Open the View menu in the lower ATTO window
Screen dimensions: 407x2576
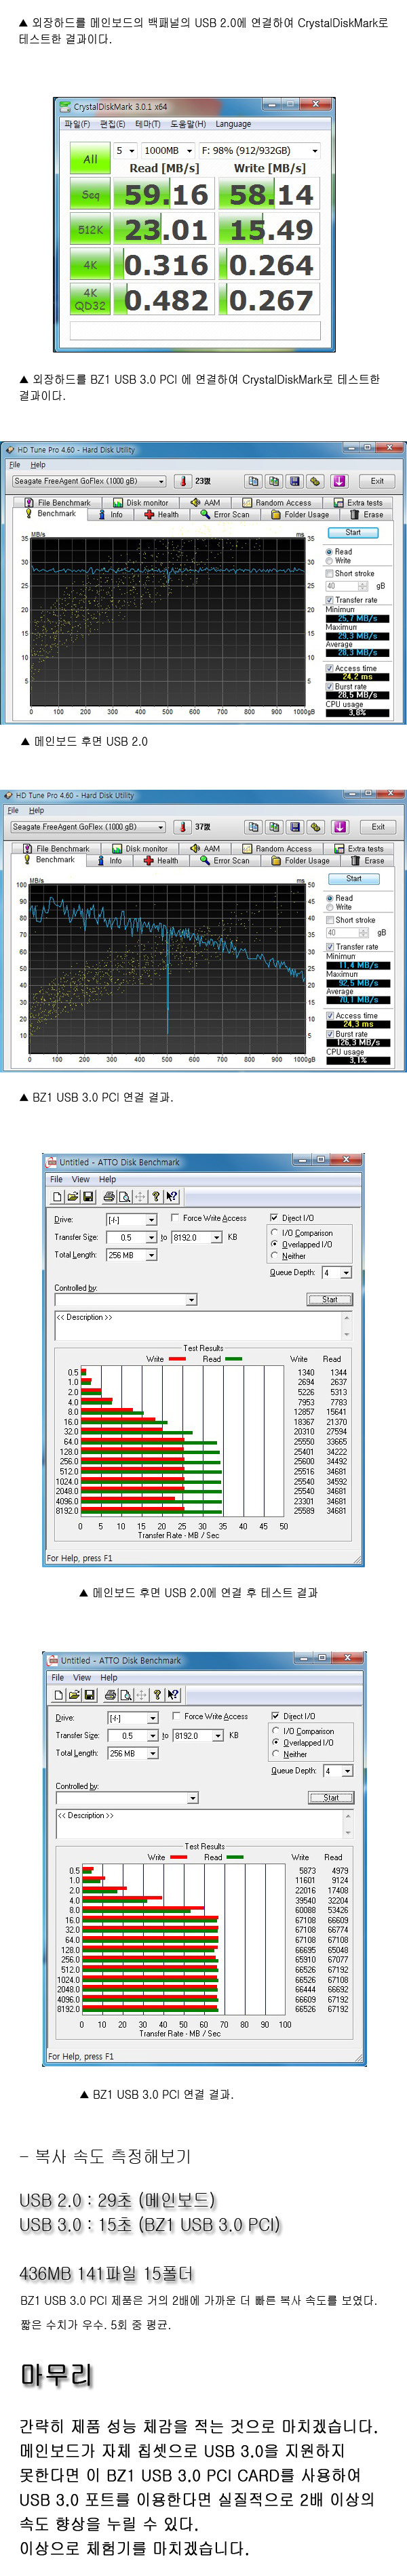[82, 1678]
